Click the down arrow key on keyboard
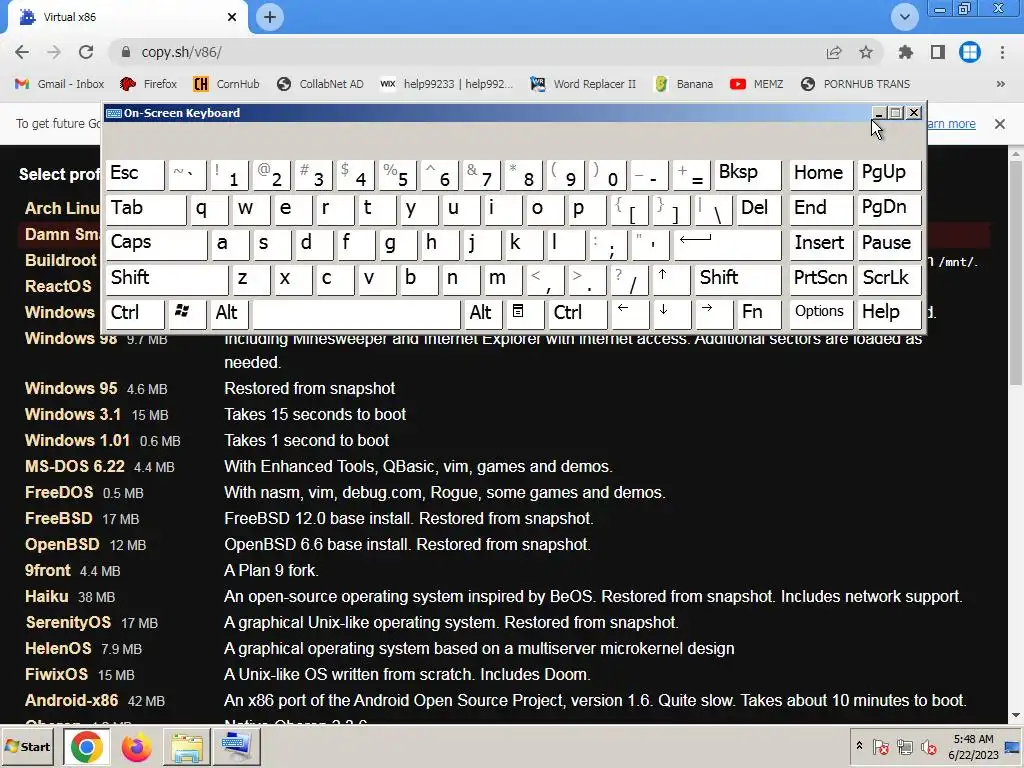1024x768 pixels. [x=671, y=314]
